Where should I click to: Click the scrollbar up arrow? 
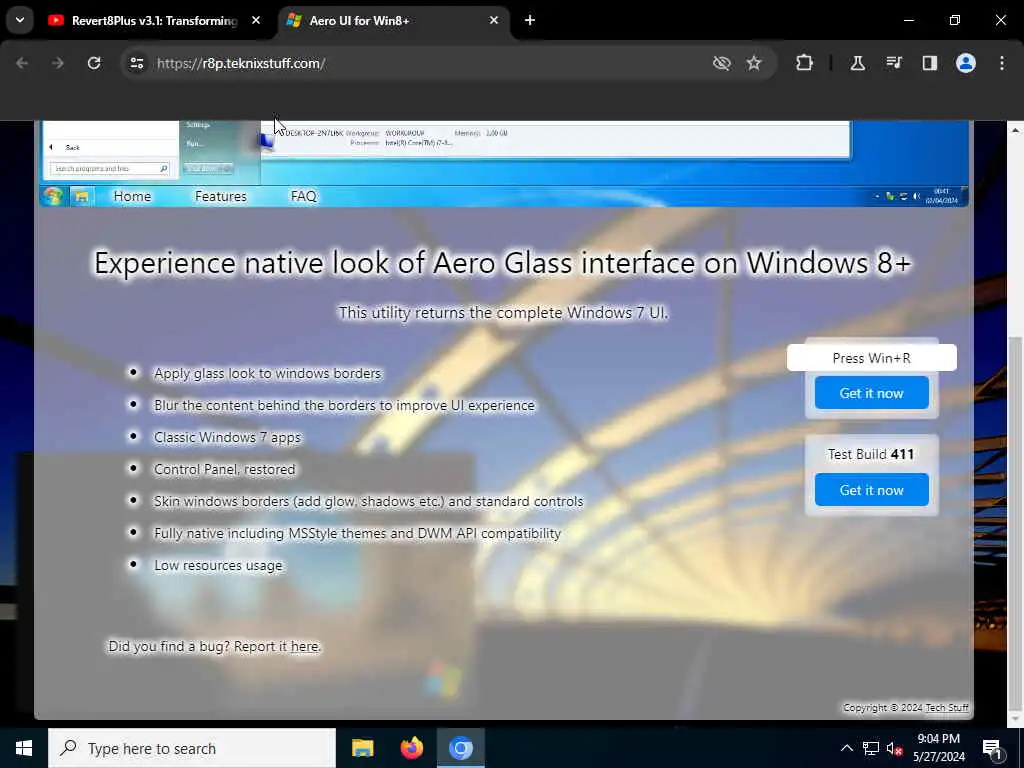1015,131
